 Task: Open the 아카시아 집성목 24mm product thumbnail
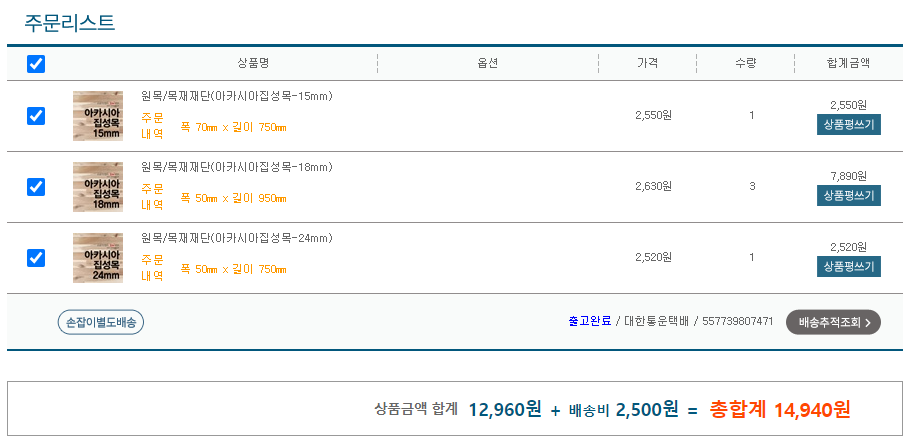(x=98, y=258)
